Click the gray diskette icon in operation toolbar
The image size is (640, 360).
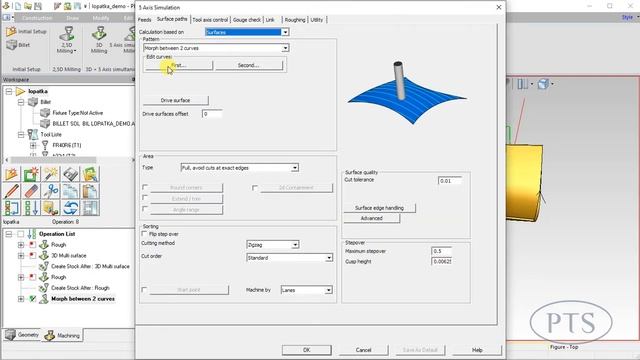coord(70,174)
